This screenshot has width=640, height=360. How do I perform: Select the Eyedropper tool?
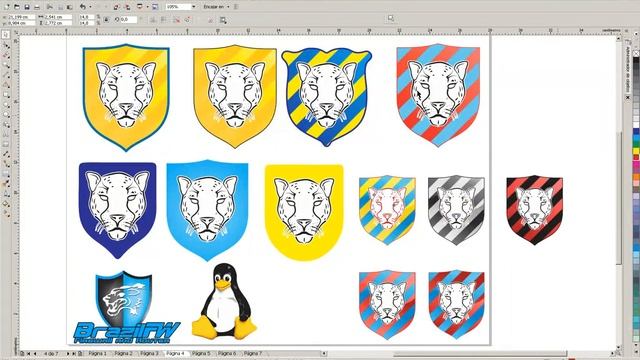click(6, 184)
